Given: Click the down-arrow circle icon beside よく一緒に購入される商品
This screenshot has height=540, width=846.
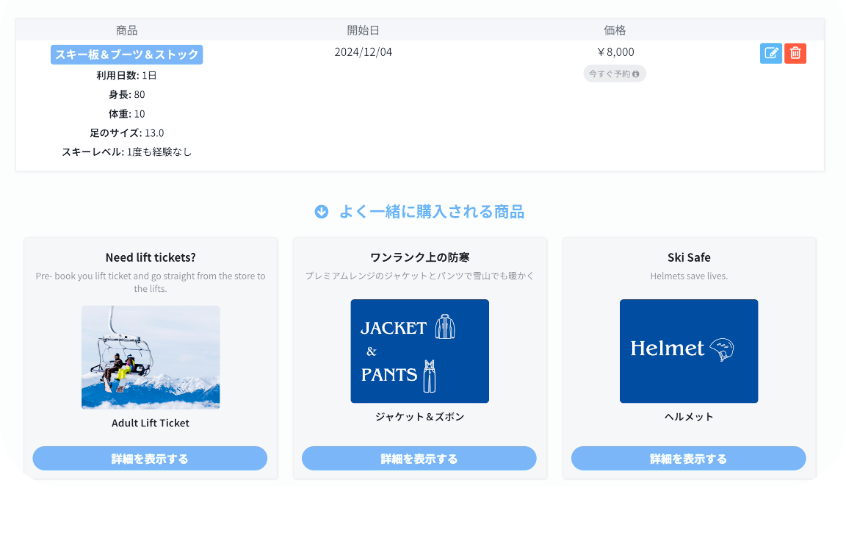Looking at the screenshot, I should (x=322, y=211).
